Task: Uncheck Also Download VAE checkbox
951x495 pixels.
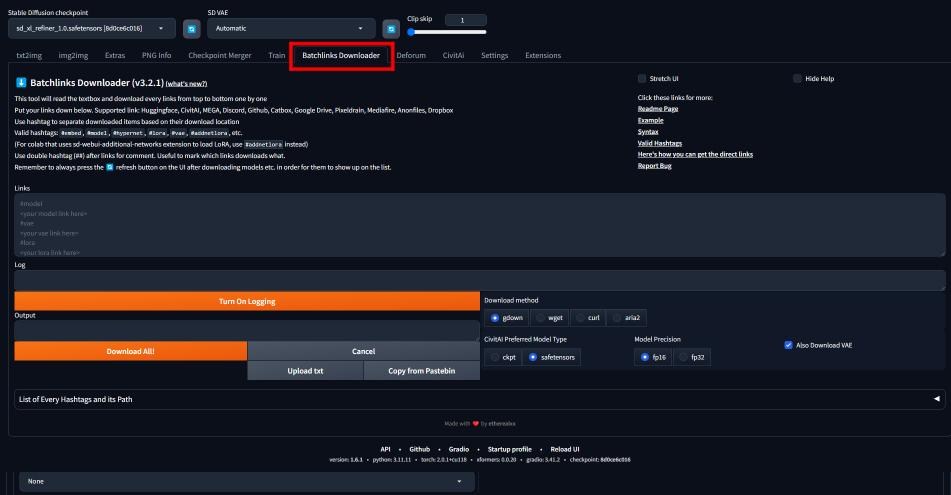Action: coord(789,345)
